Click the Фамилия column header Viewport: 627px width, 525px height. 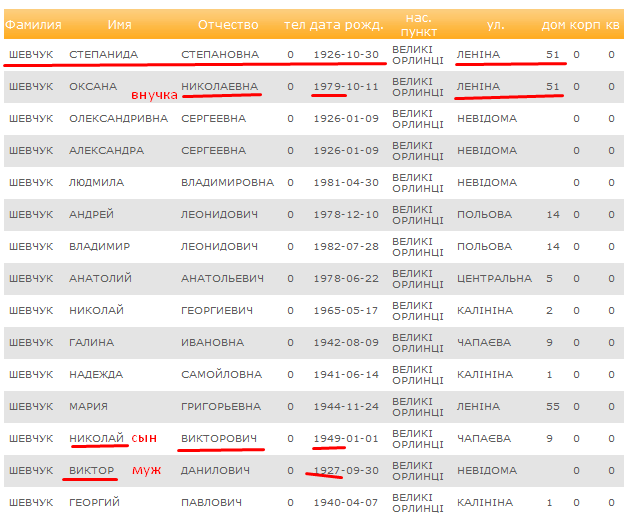[34, 25]
